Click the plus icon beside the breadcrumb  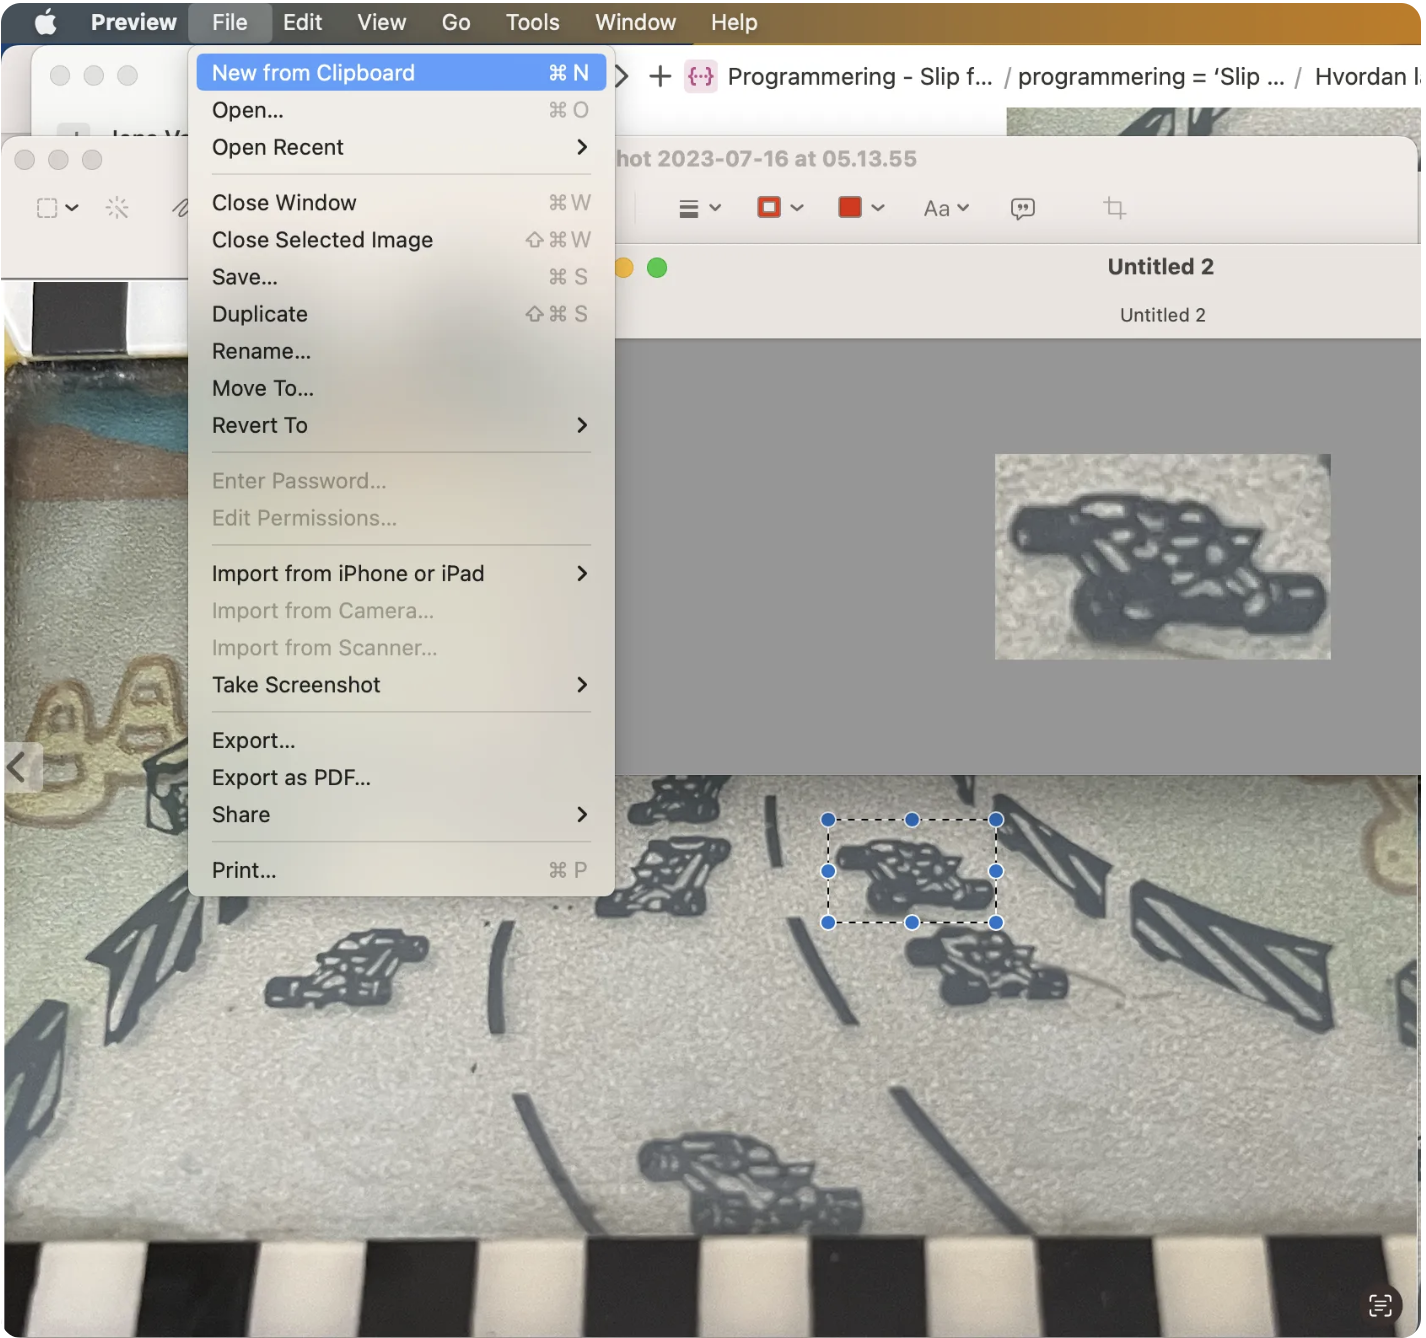pos(660,76)
